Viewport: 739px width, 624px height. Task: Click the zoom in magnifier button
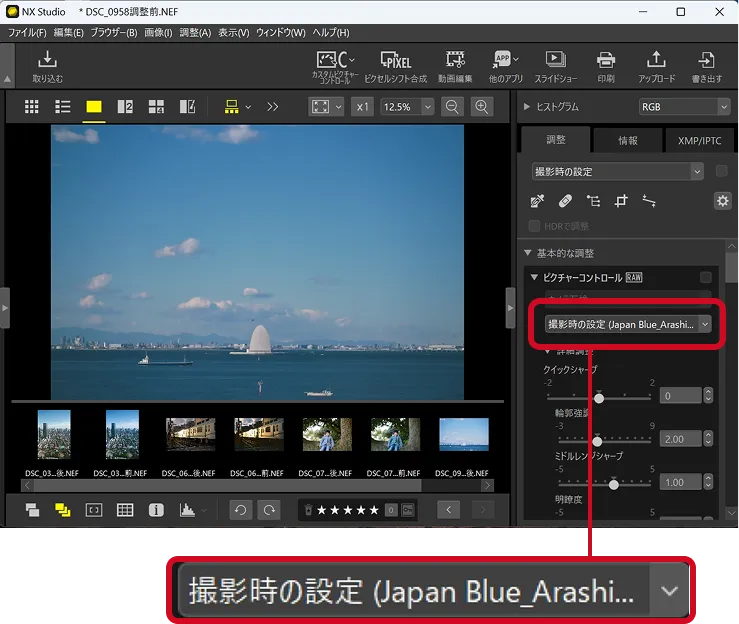[x=482, y=107]
